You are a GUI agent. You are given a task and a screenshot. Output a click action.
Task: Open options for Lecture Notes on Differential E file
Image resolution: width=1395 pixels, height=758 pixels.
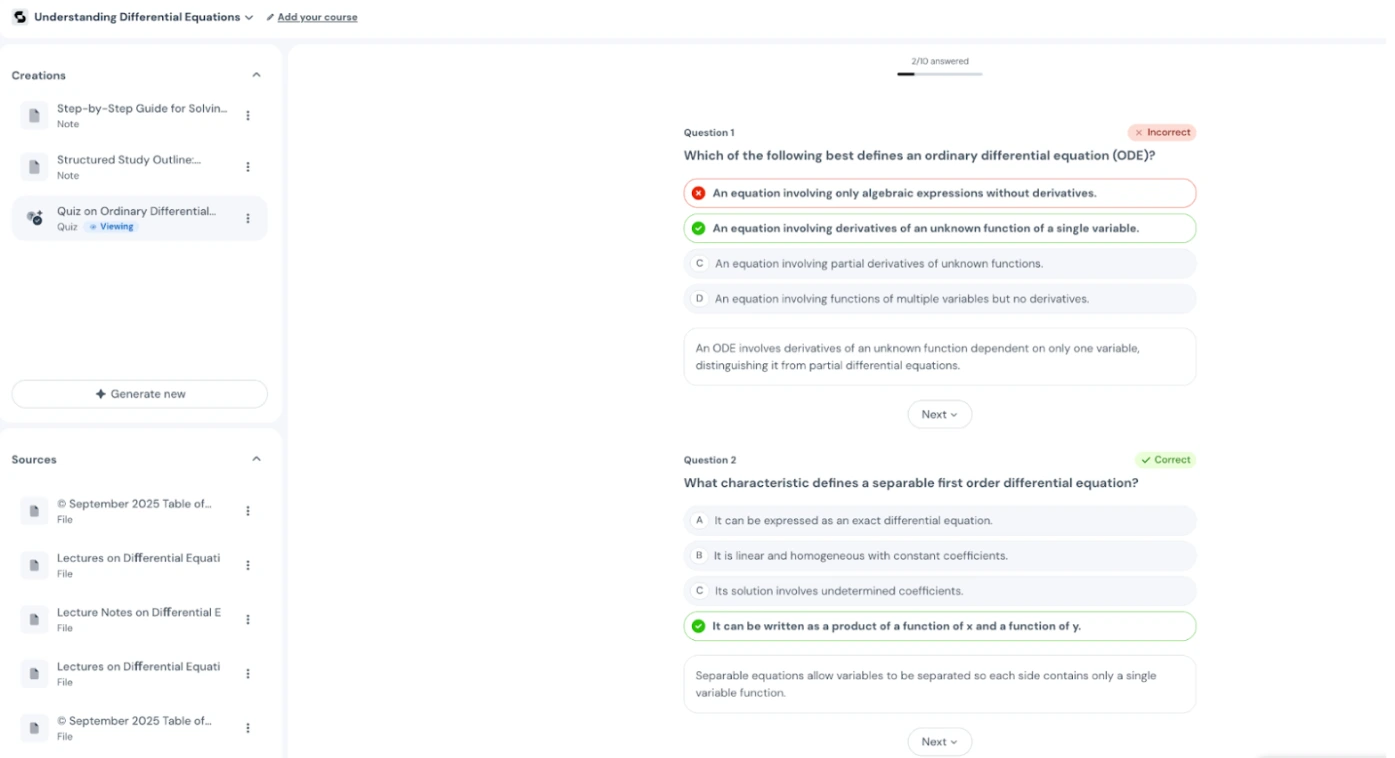[248, 620]
